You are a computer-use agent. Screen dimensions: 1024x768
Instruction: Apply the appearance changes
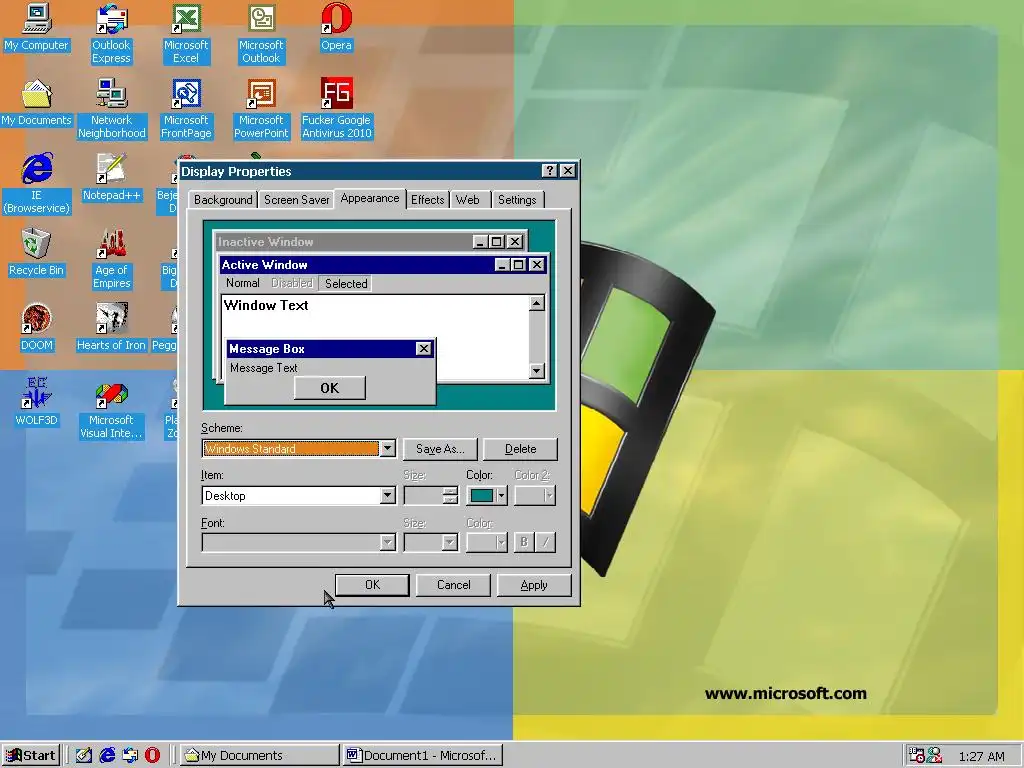(x=534, y=585)
